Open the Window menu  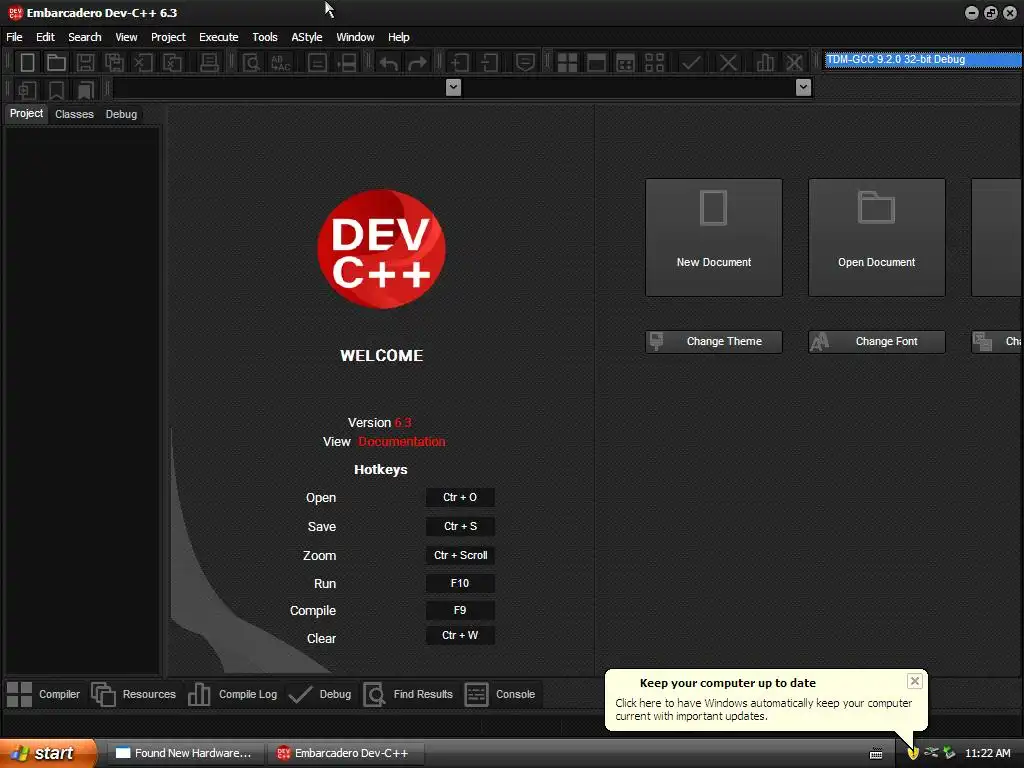tap(355, 37)
